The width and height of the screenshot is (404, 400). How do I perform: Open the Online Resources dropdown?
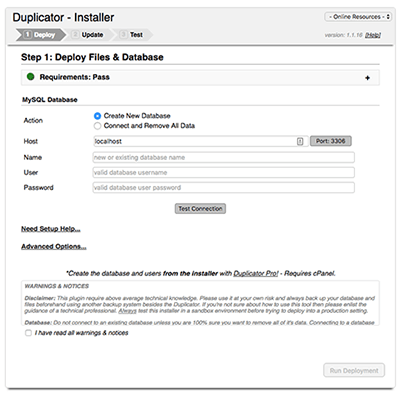(x=358, y=17)
